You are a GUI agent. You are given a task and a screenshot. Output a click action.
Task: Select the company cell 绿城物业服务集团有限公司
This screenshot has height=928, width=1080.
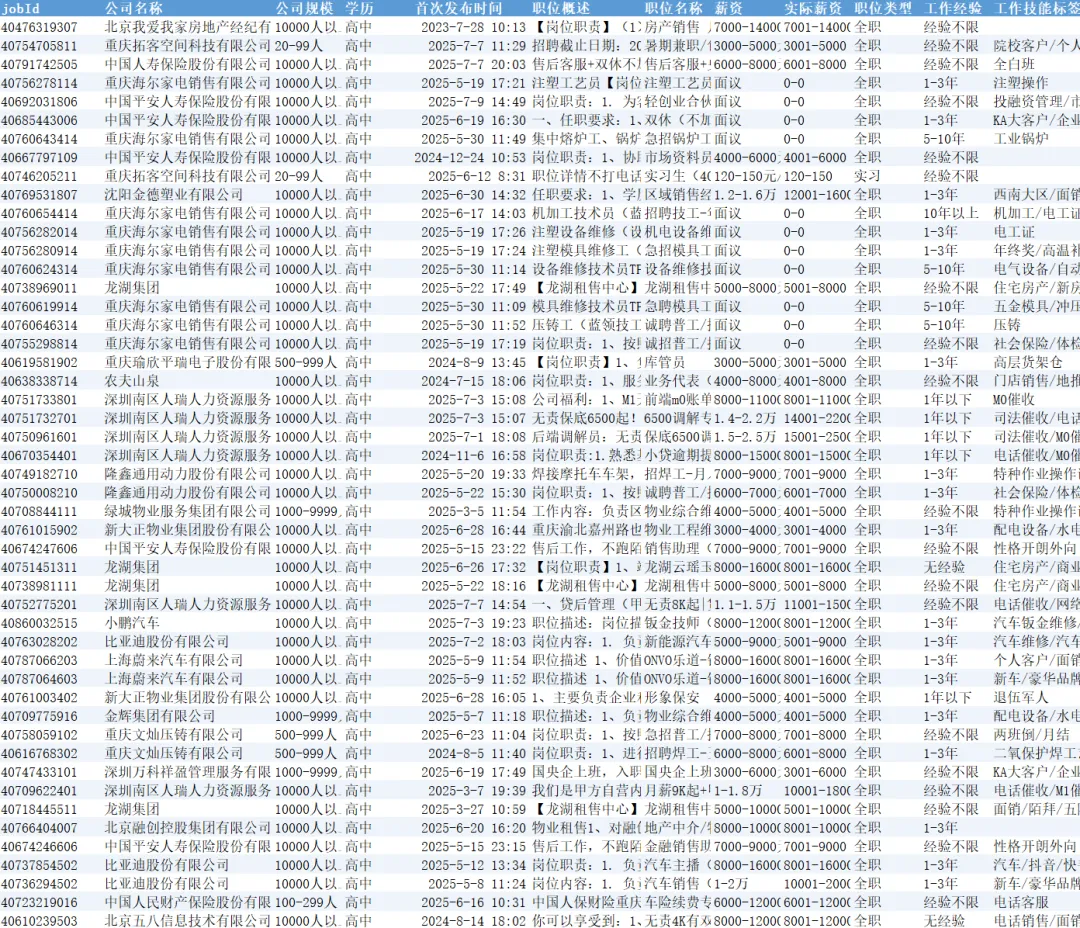pos(188,511)
